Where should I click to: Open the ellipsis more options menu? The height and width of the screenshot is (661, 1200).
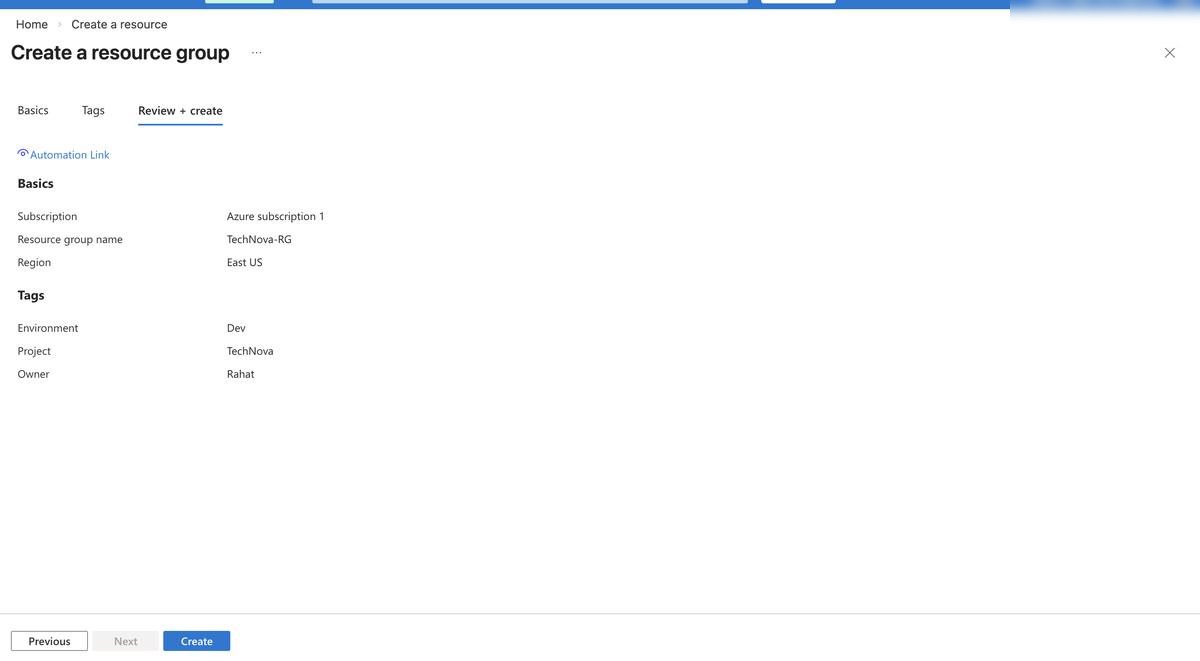click(x=257, y=53)
